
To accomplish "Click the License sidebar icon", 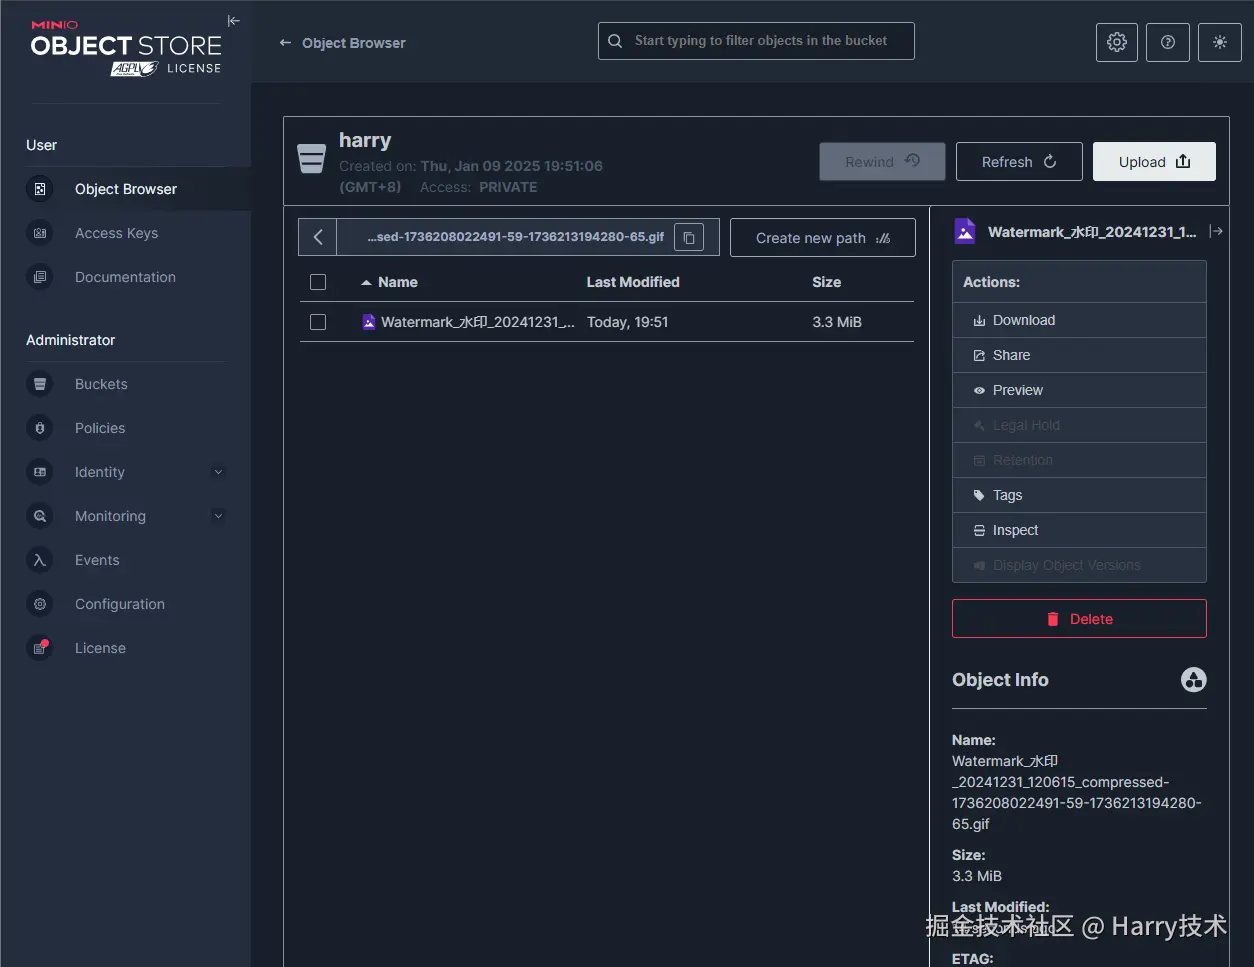I will [x=40, y=648].
